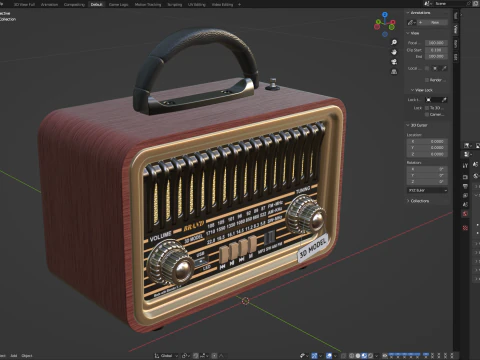Click eyedropper beside Lock to Object field
The image size is (480, 360).
click(444, 100)
